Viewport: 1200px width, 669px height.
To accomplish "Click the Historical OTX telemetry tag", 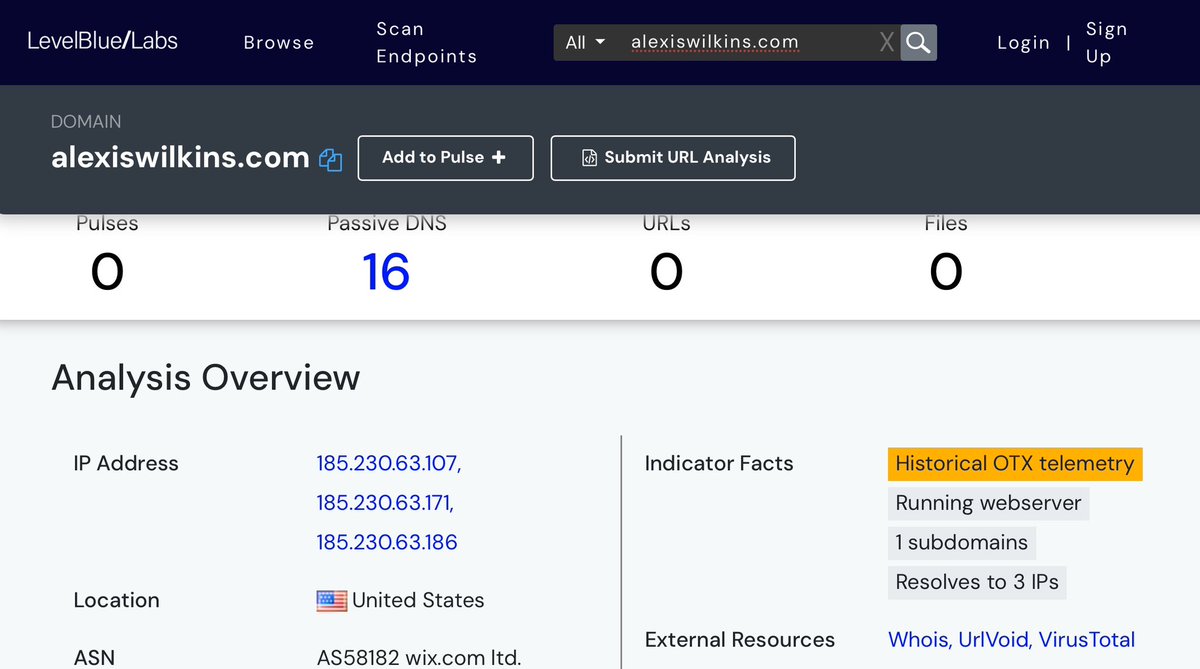I will [x=1014, y=463].
